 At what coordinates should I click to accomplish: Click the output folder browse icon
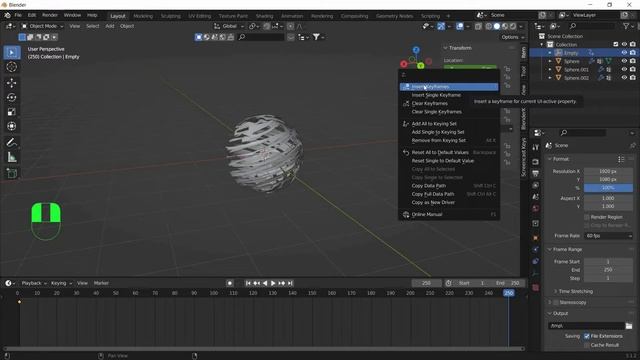629,326
